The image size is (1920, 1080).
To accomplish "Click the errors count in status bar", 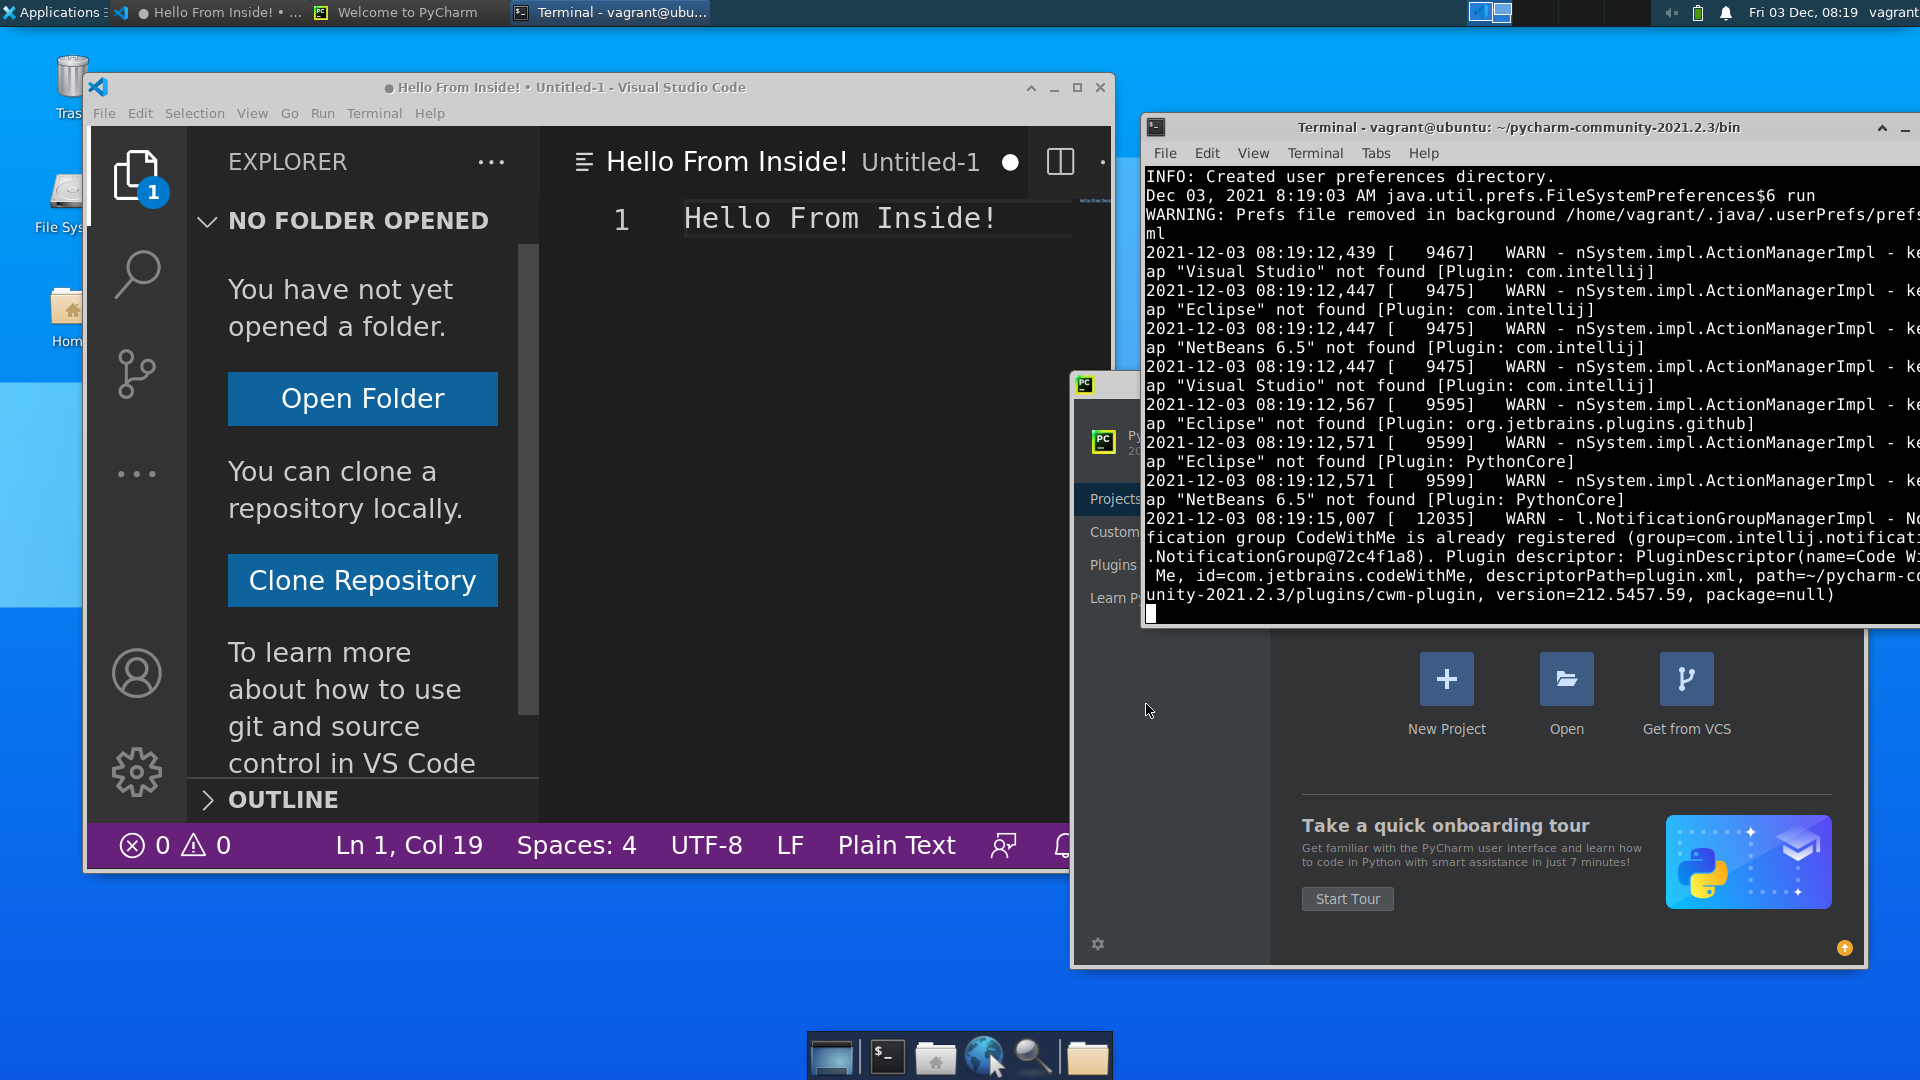I will (146, 846).
